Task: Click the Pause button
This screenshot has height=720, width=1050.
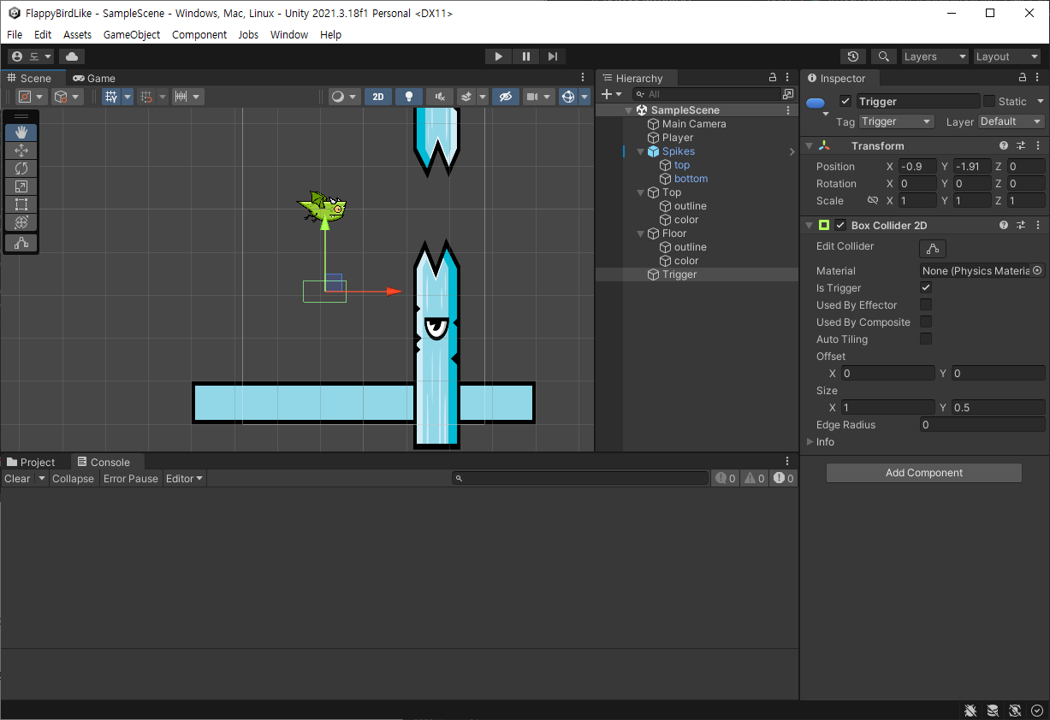Action: (526, 56)
